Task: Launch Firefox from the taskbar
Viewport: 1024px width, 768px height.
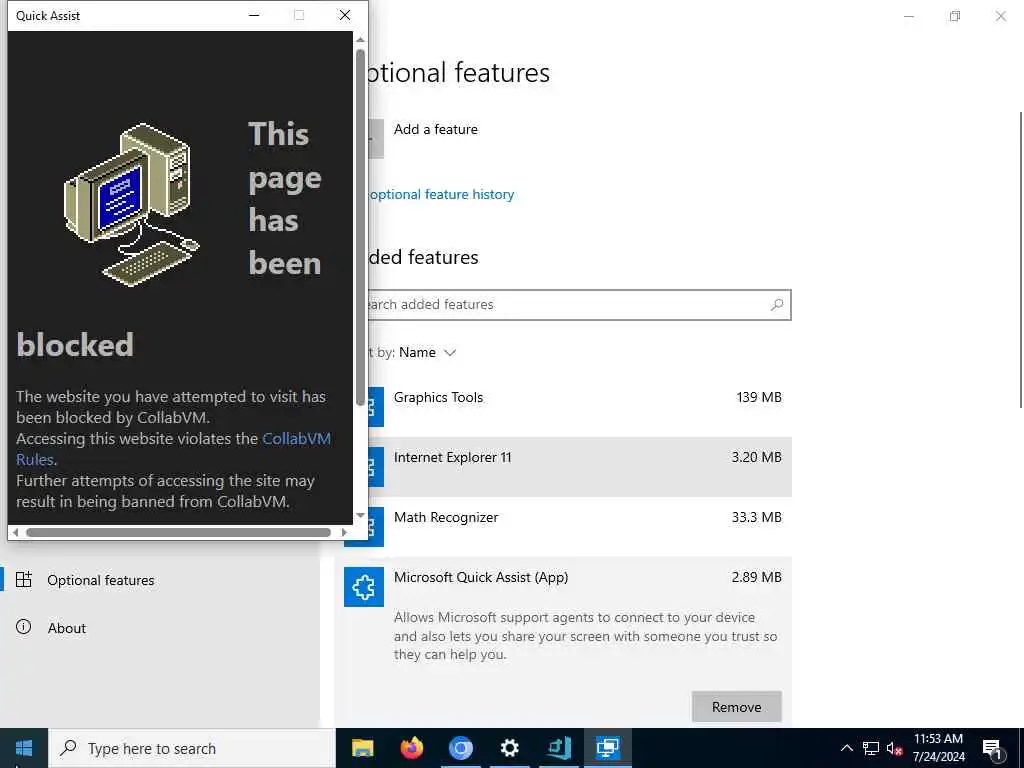Action: click(x=411, y=748)
